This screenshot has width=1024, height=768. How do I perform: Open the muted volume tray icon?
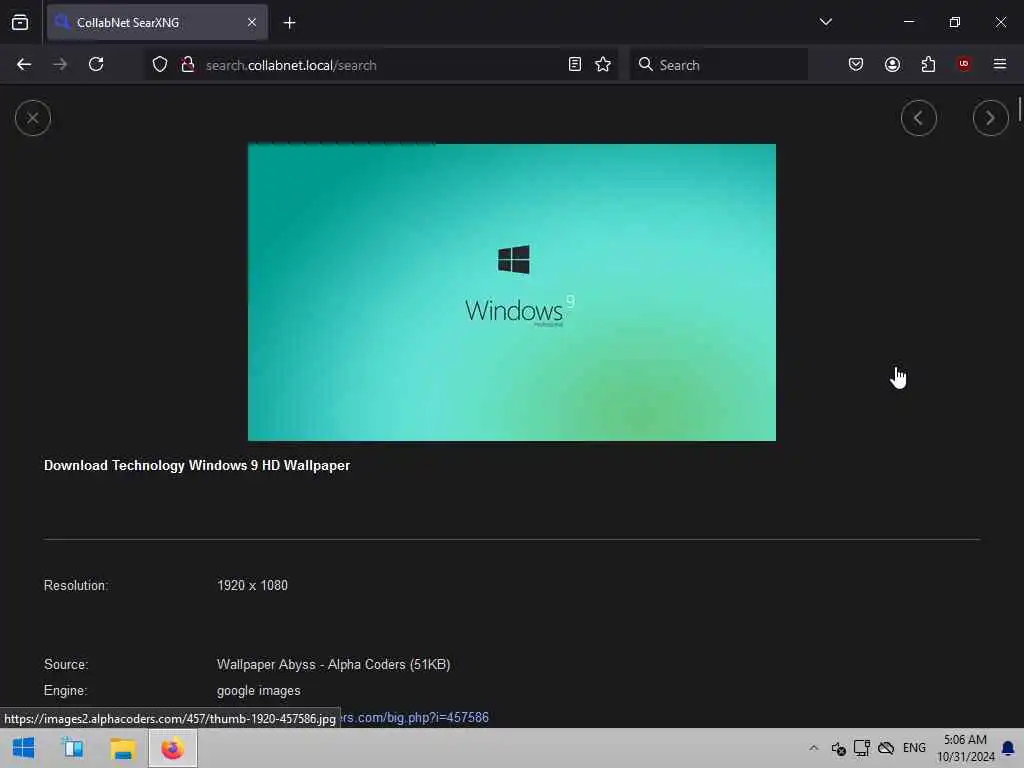(x=839, y=748)
